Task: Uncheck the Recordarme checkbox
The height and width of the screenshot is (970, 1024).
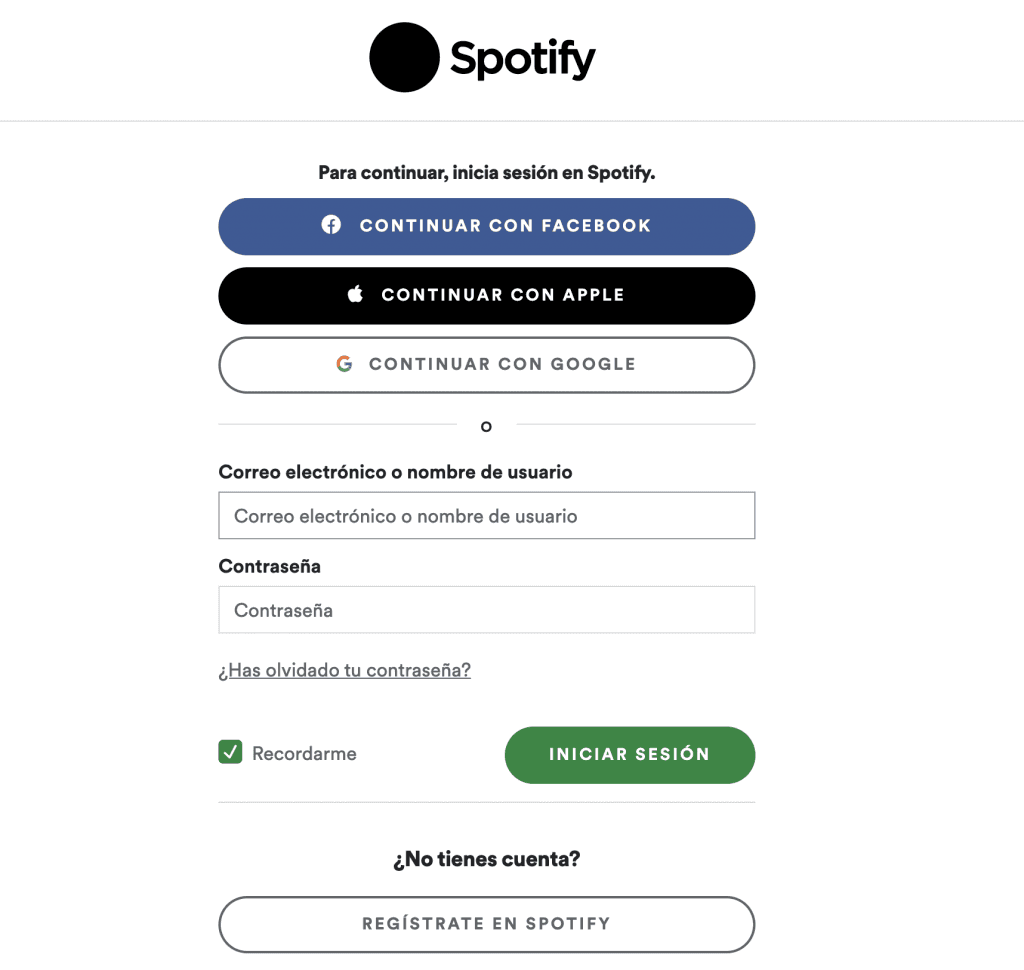Action: coord(231,752)
